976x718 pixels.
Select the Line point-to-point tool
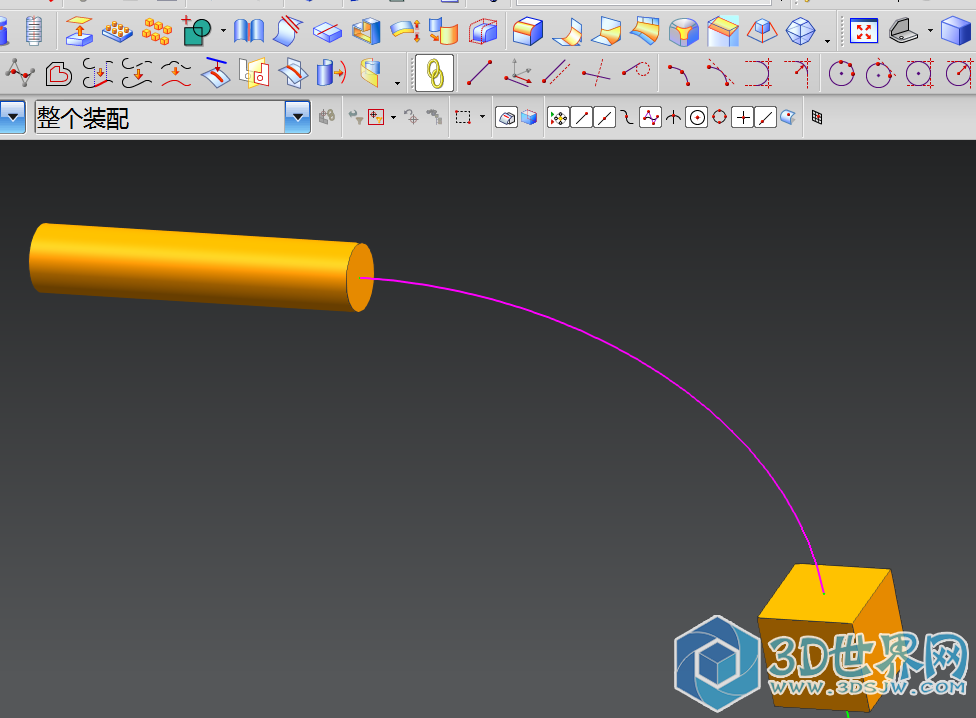pos(479,73)
